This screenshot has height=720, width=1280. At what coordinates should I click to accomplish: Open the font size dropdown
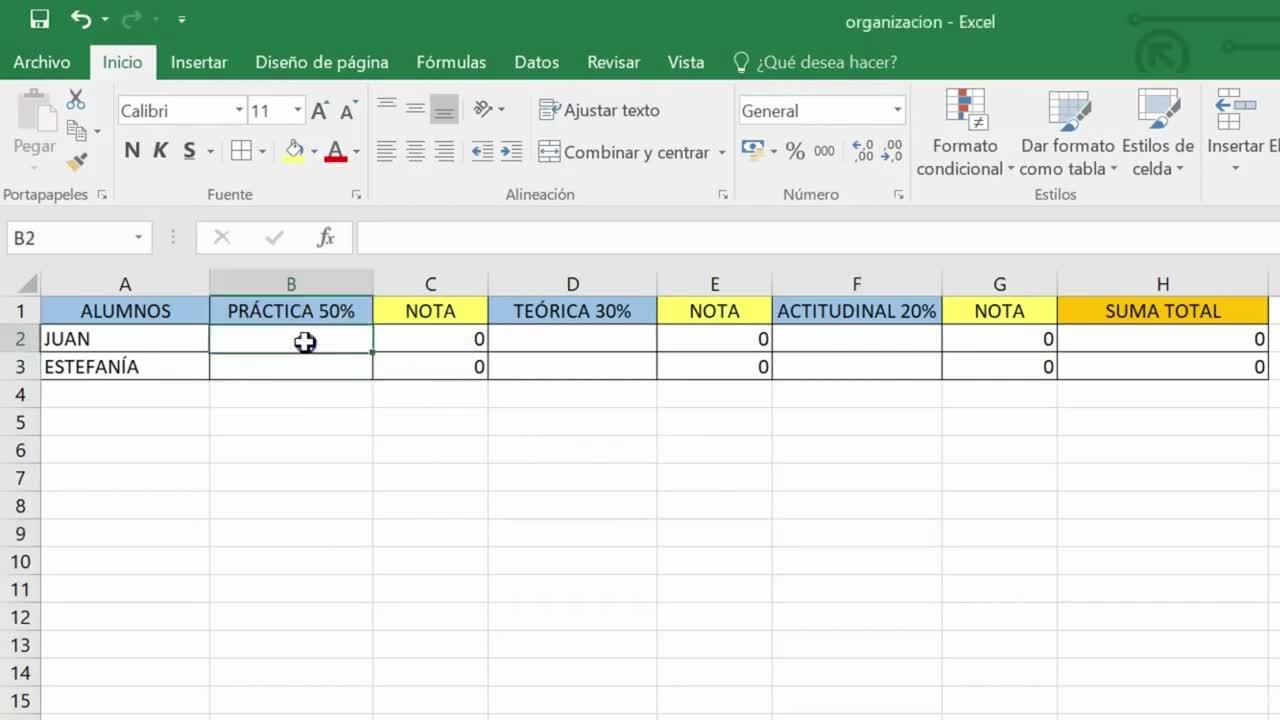298,111
